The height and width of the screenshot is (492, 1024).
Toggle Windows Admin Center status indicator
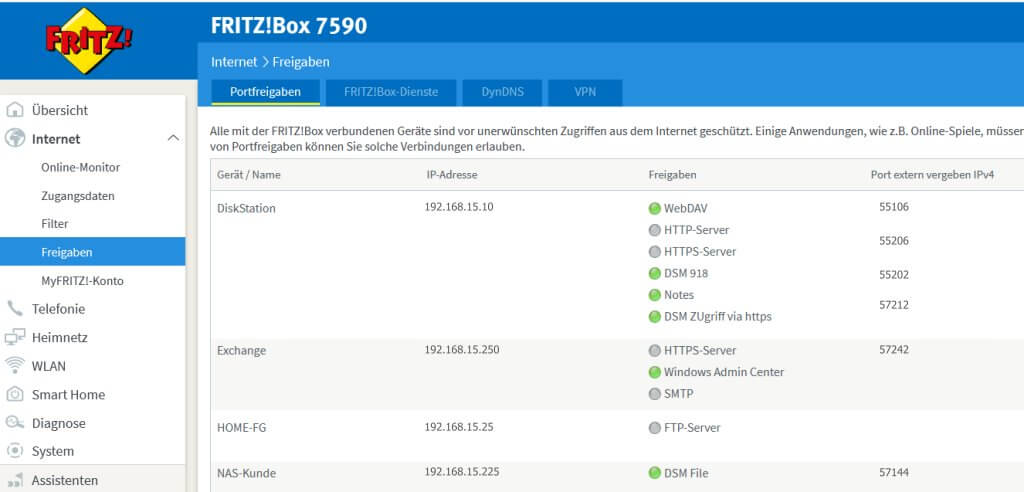tap(654, 372)
